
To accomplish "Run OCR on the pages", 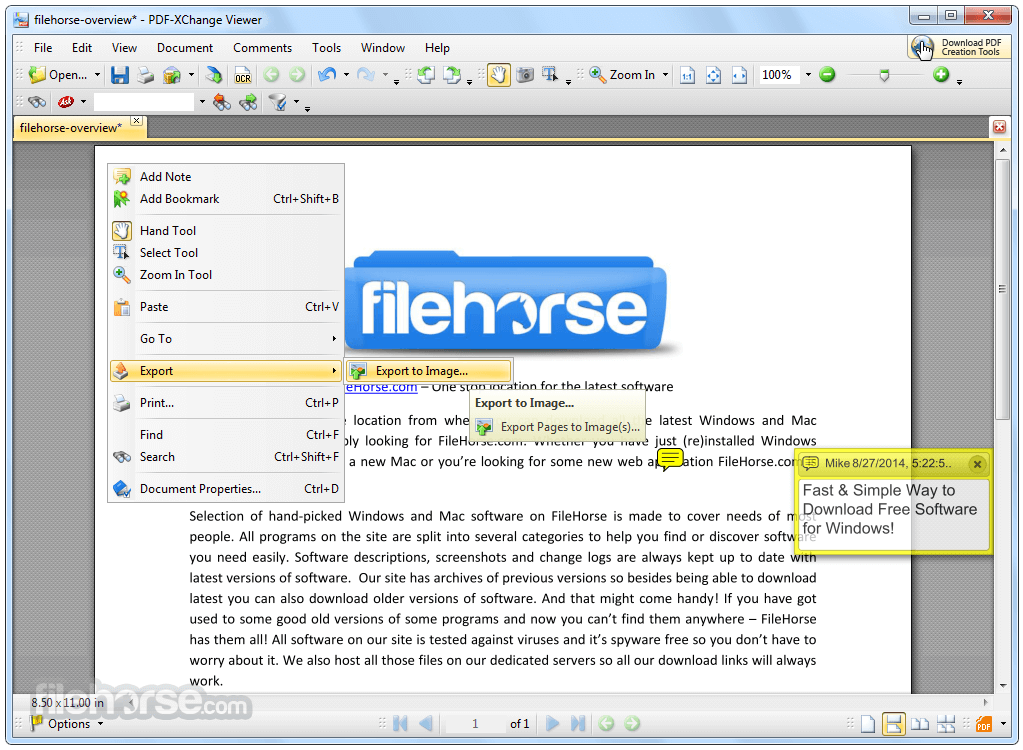I will click(243, 75).
